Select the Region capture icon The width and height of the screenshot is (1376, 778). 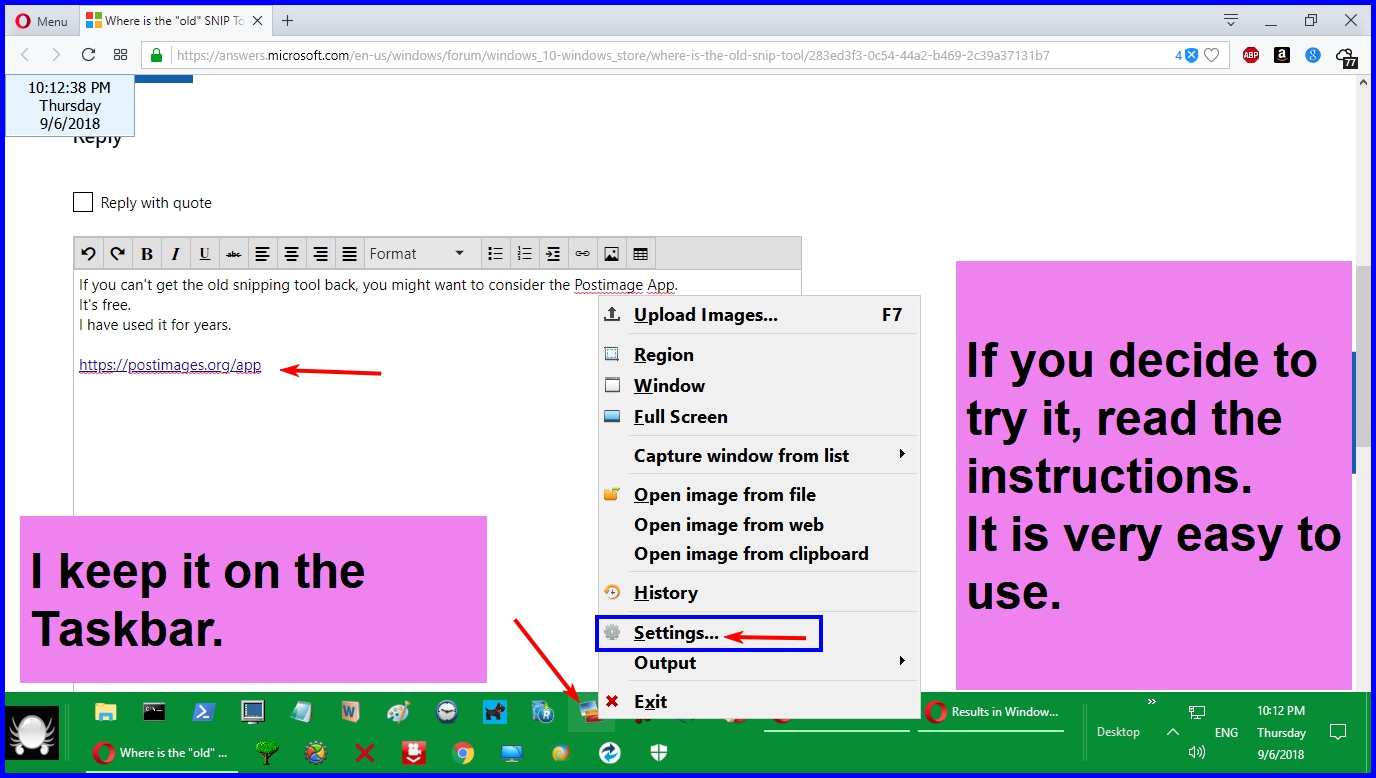point(612,354)
